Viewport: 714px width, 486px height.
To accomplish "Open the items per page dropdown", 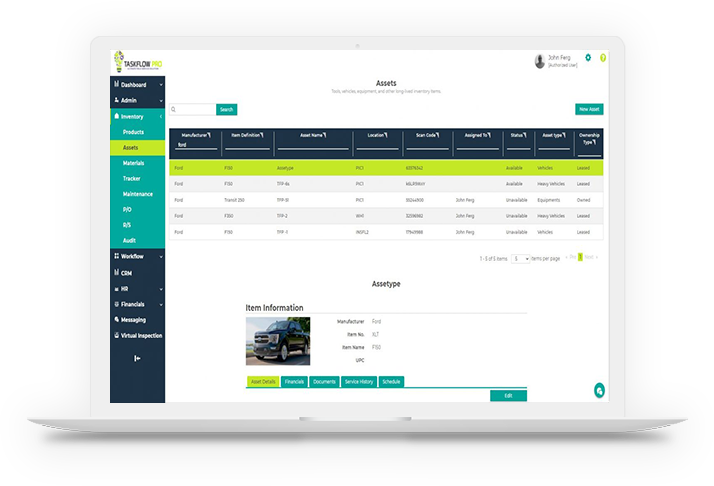I will 521,258.
